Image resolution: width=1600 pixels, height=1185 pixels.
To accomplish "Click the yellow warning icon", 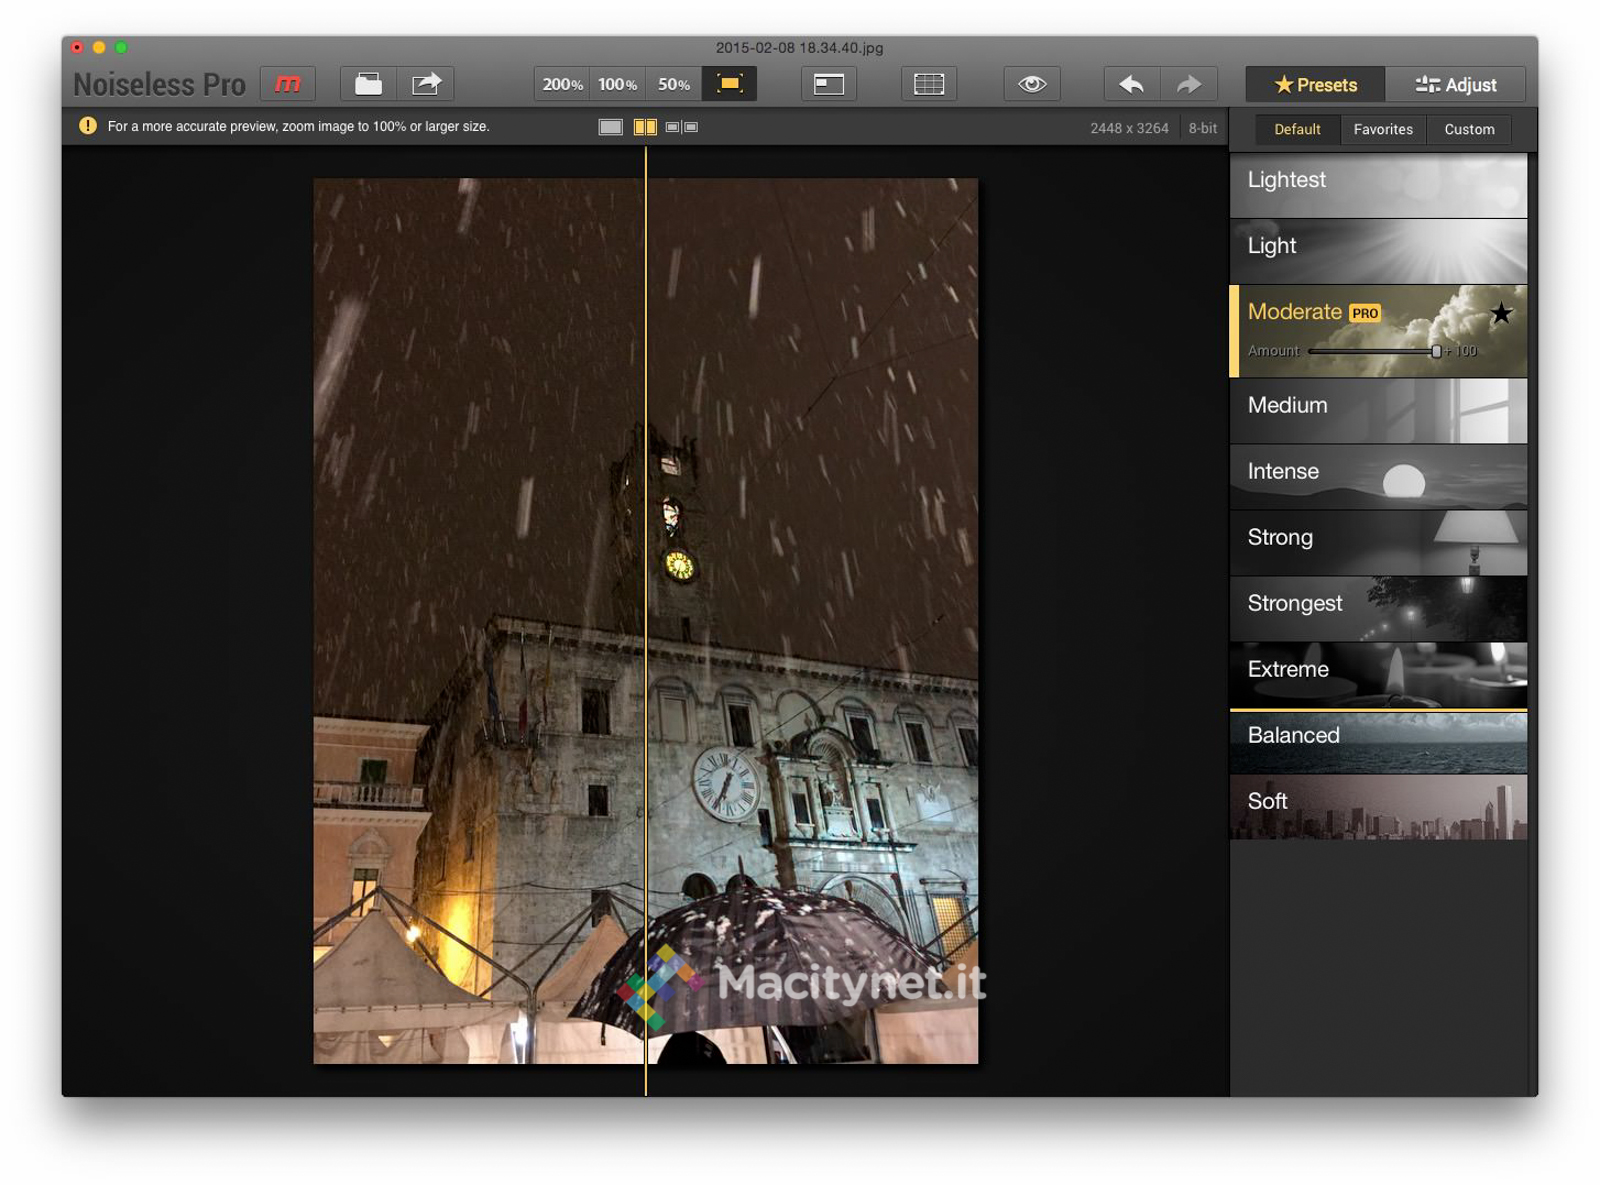I will click(x=88, y=126).
